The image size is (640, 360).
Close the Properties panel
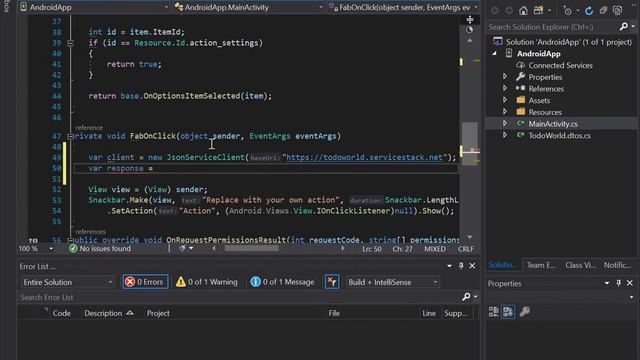point(630,283)
